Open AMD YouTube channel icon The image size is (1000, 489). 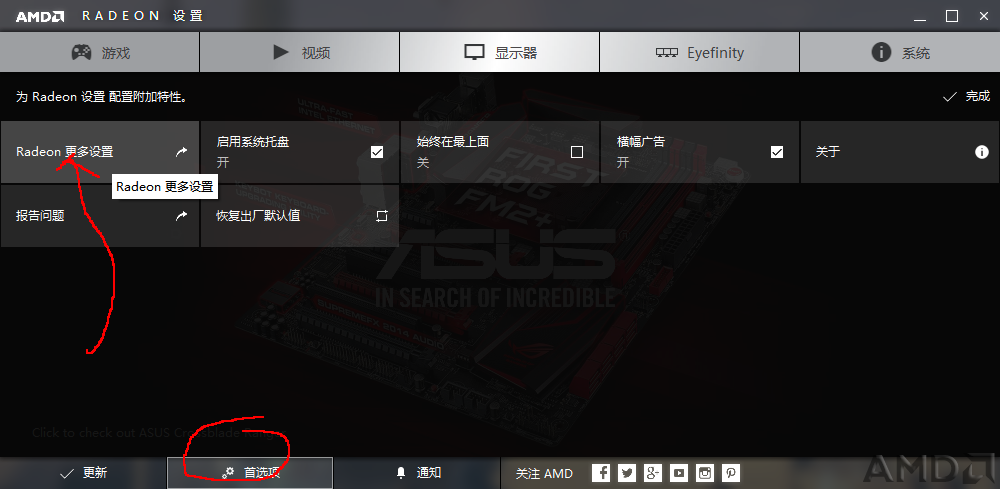(x=679, y=473)
